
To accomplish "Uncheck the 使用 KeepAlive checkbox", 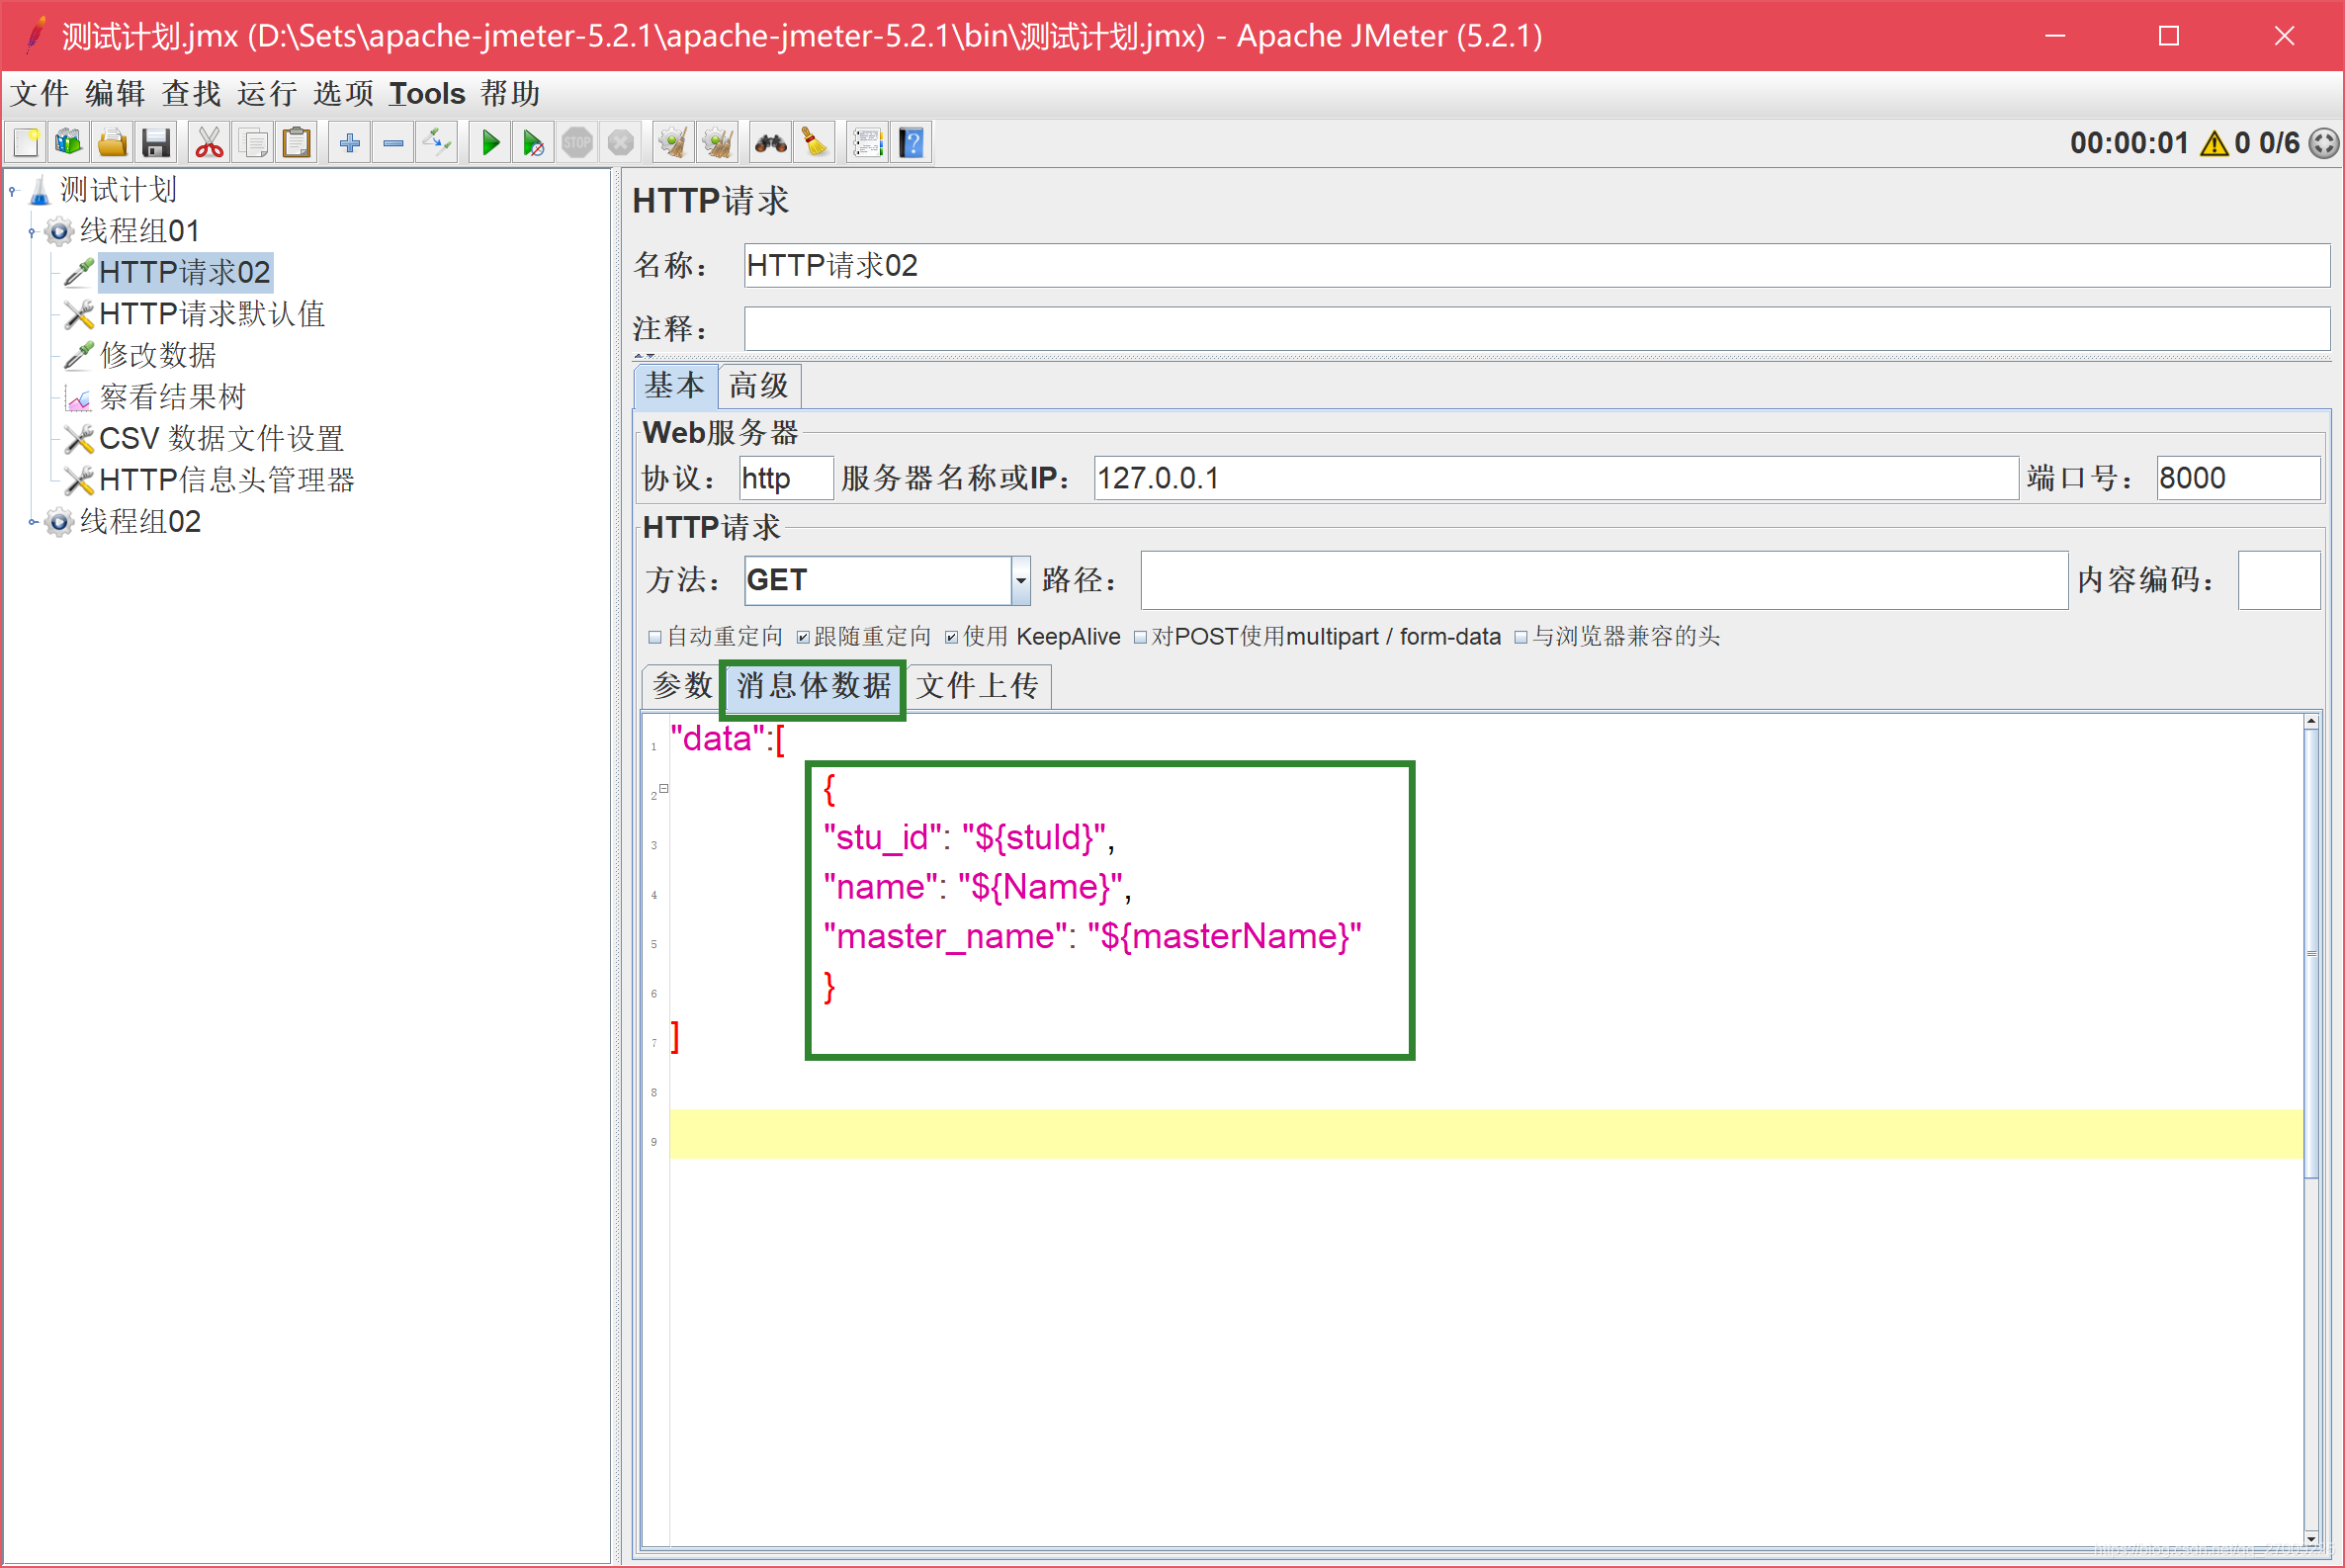I will pos(951,637).
